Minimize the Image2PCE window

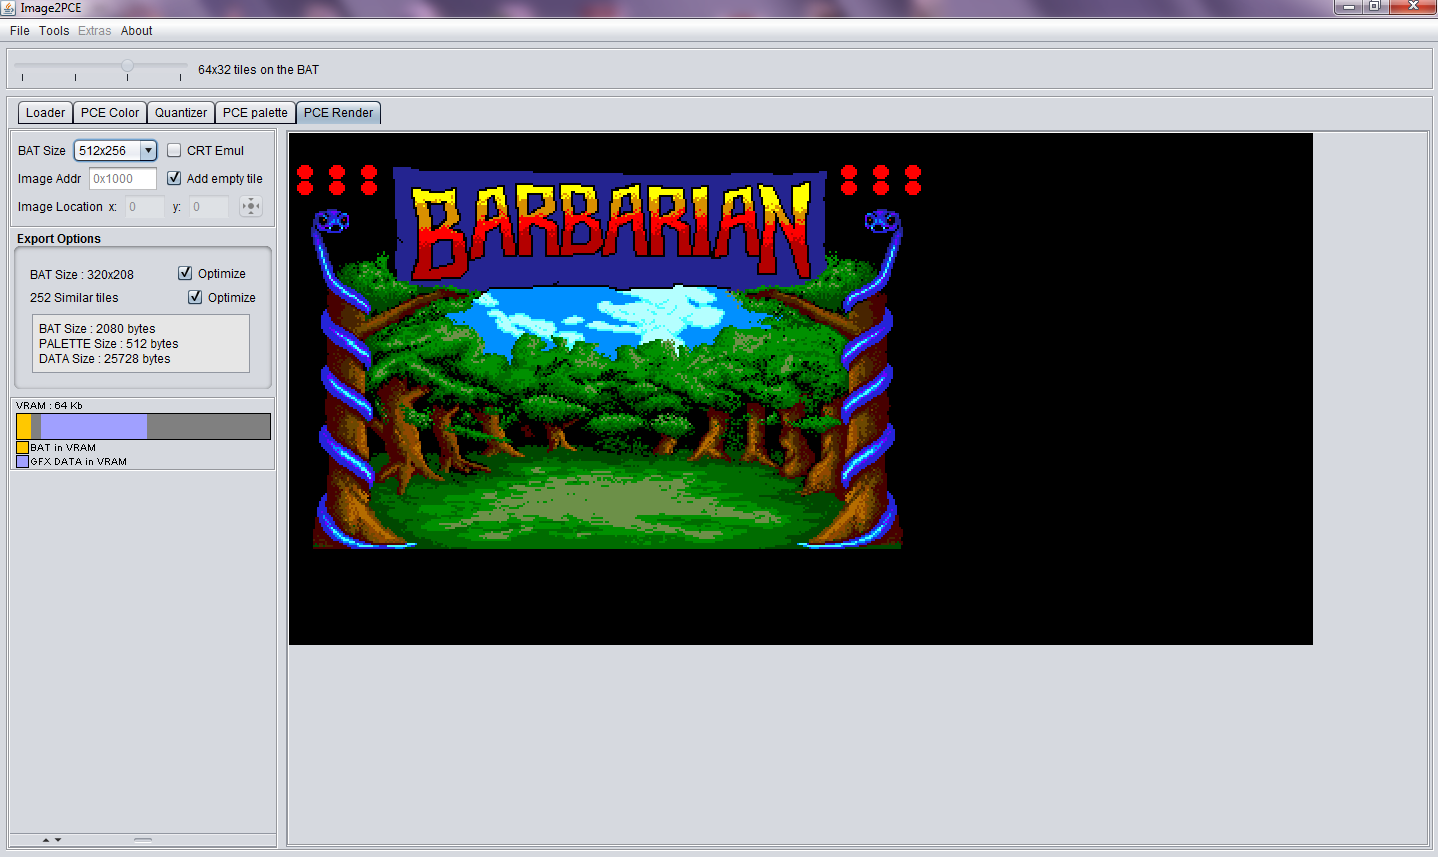[x=1349, y=7]
